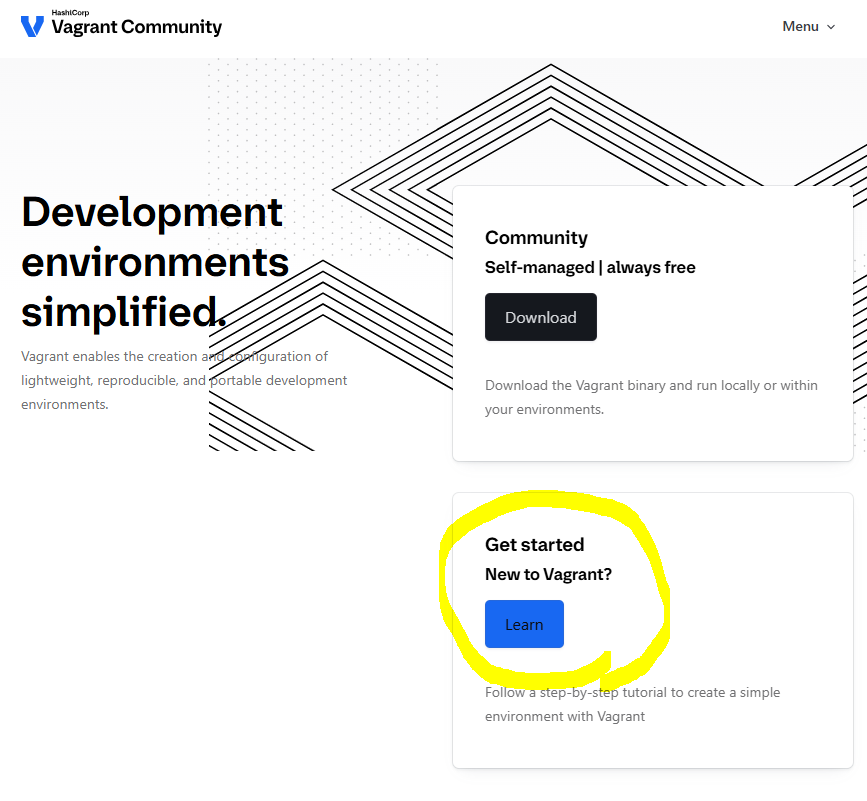Click the 'Get started' card heading
867x801 pixels.
(x=534, y=545)
